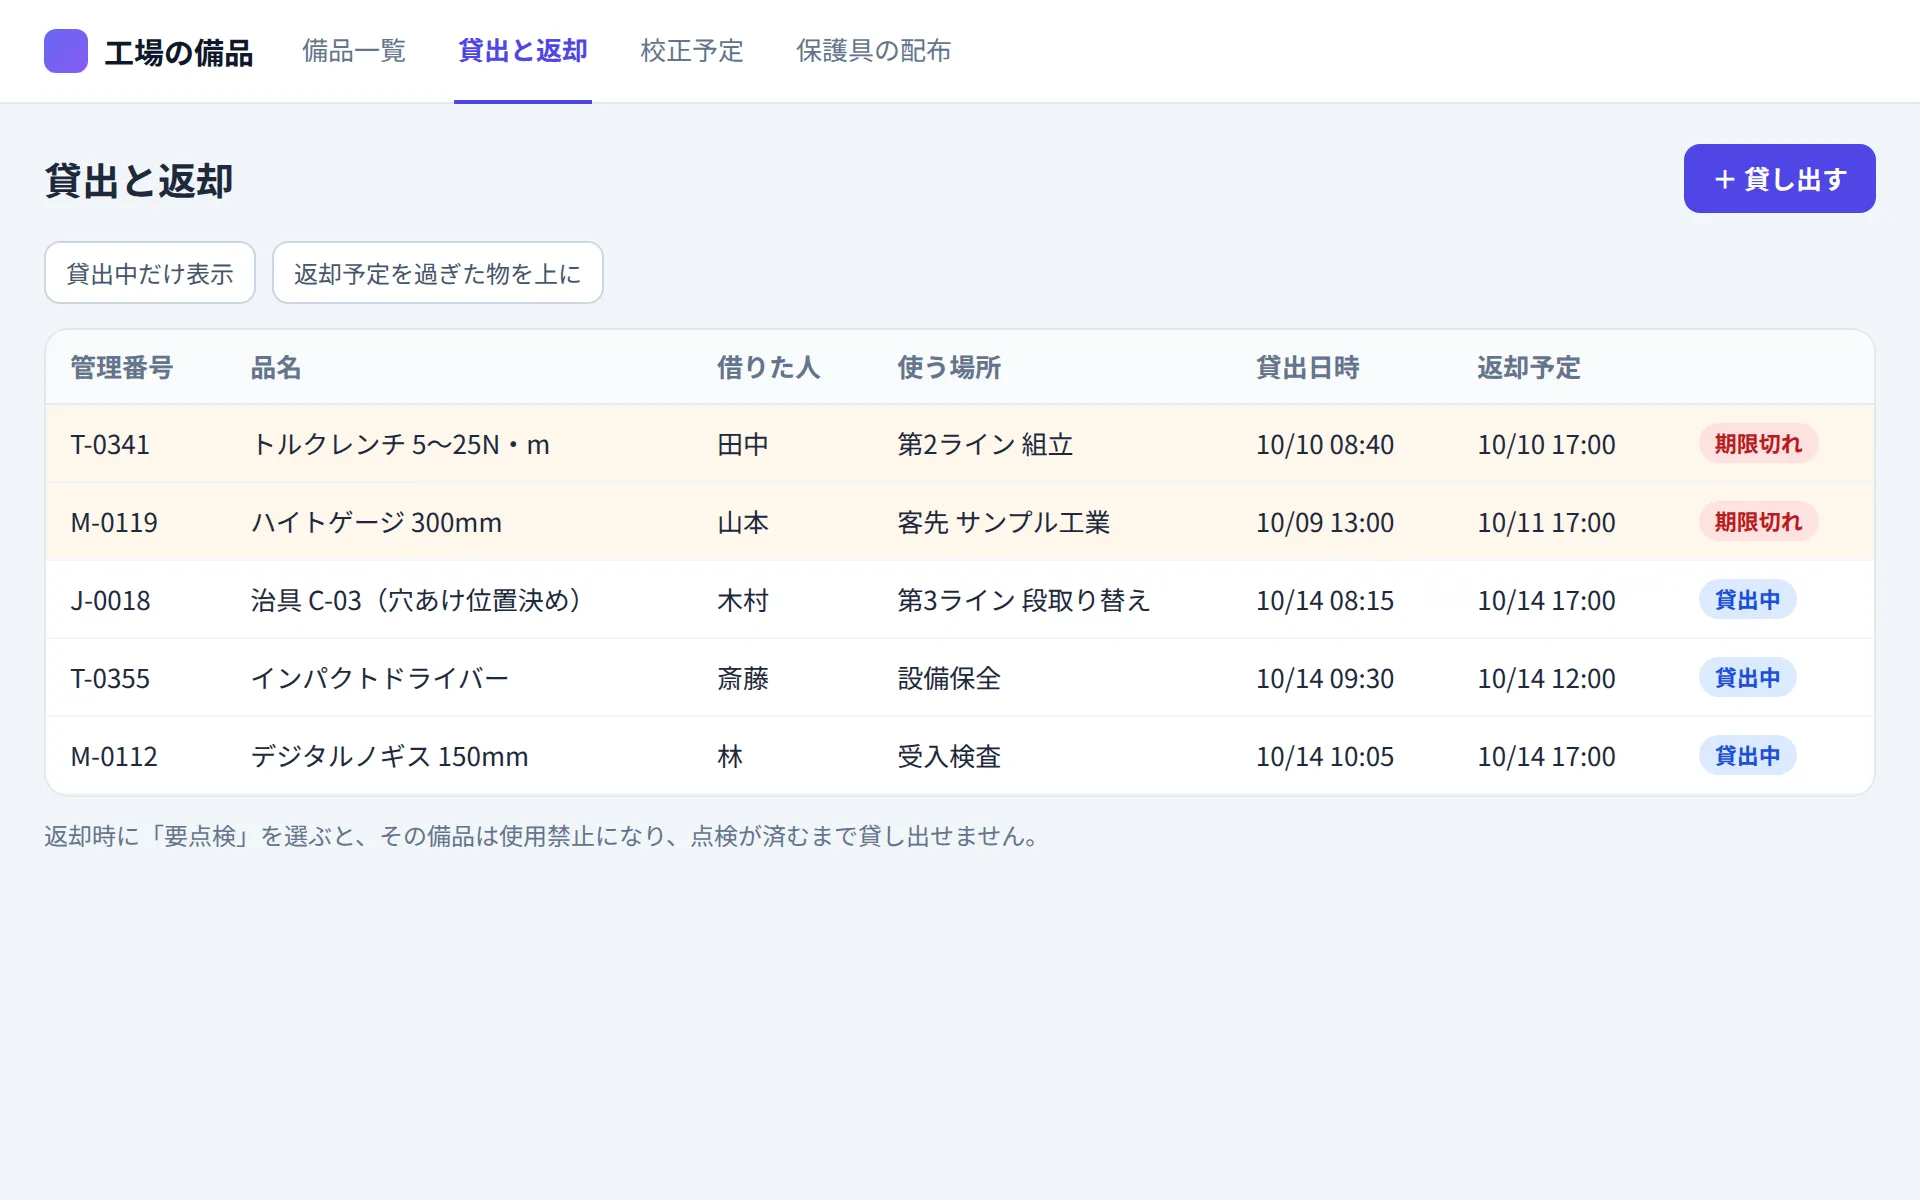
Task: Go to the 保護具の配布 tab
Action: click(873, 51)
